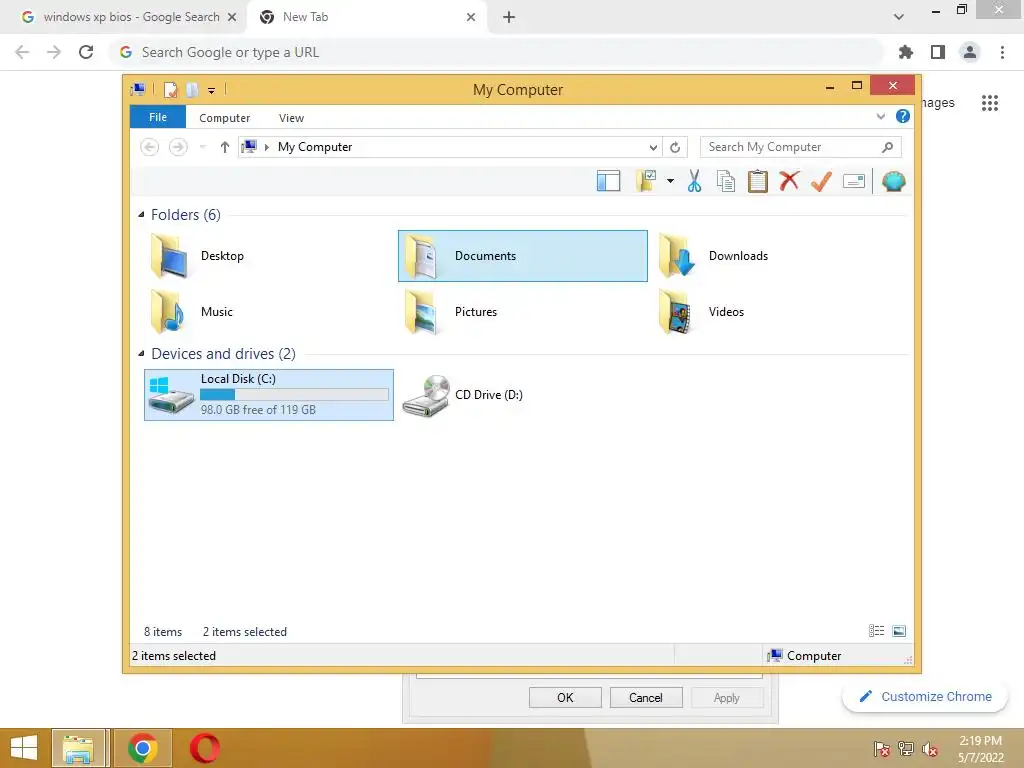Open the Chrome profile avatar
This screenshot has height=768, width=1024.
970,52
